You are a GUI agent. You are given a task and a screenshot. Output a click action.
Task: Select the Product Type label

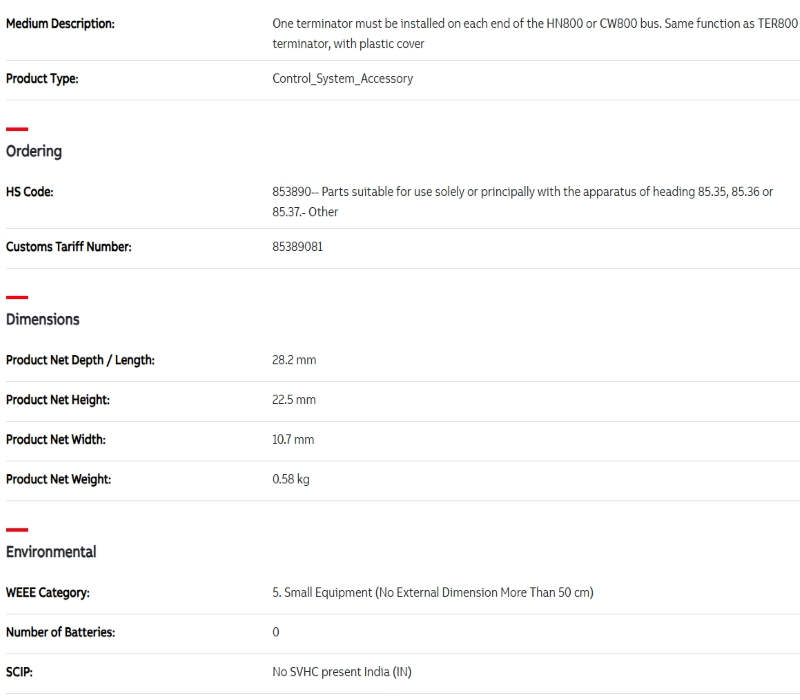click(42, 79)
